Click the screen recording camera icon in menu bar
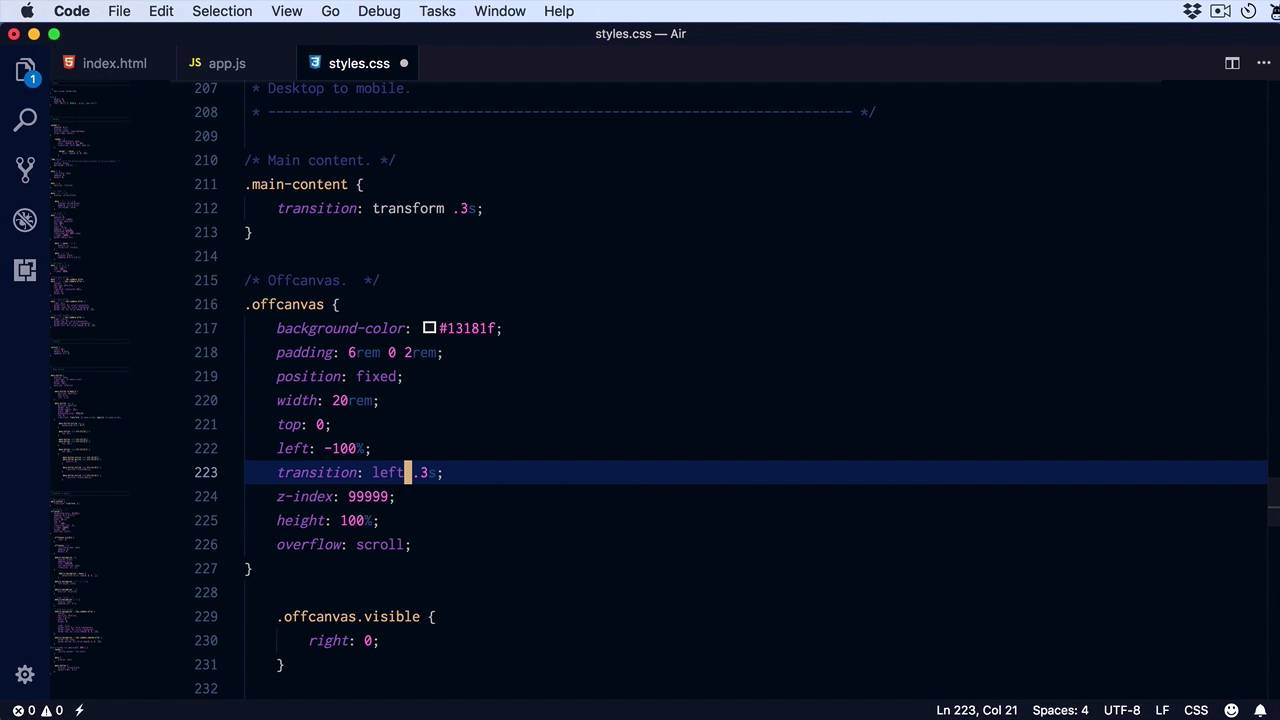 (x=1220, y=11)
